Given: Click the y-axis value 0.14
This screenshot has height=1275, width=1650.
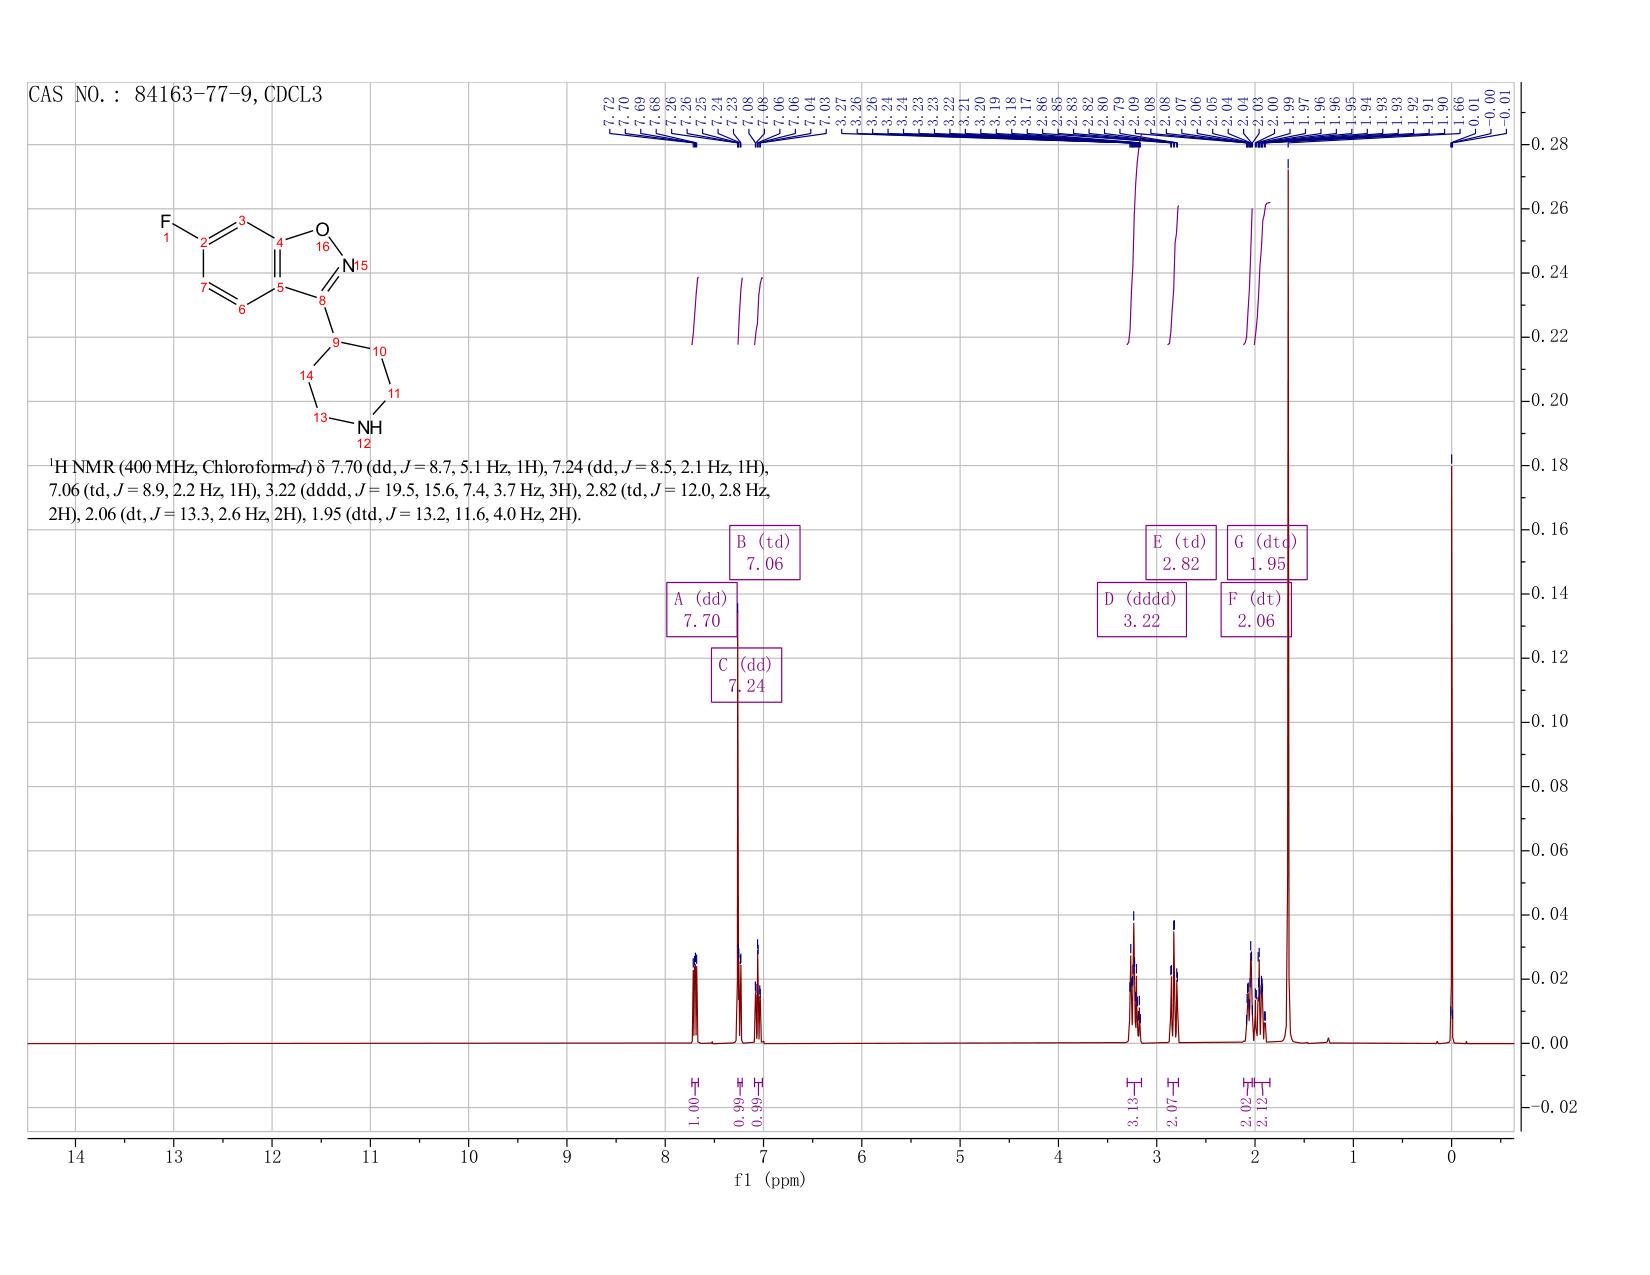Looking at the screenshot, I should point(1549,594).
